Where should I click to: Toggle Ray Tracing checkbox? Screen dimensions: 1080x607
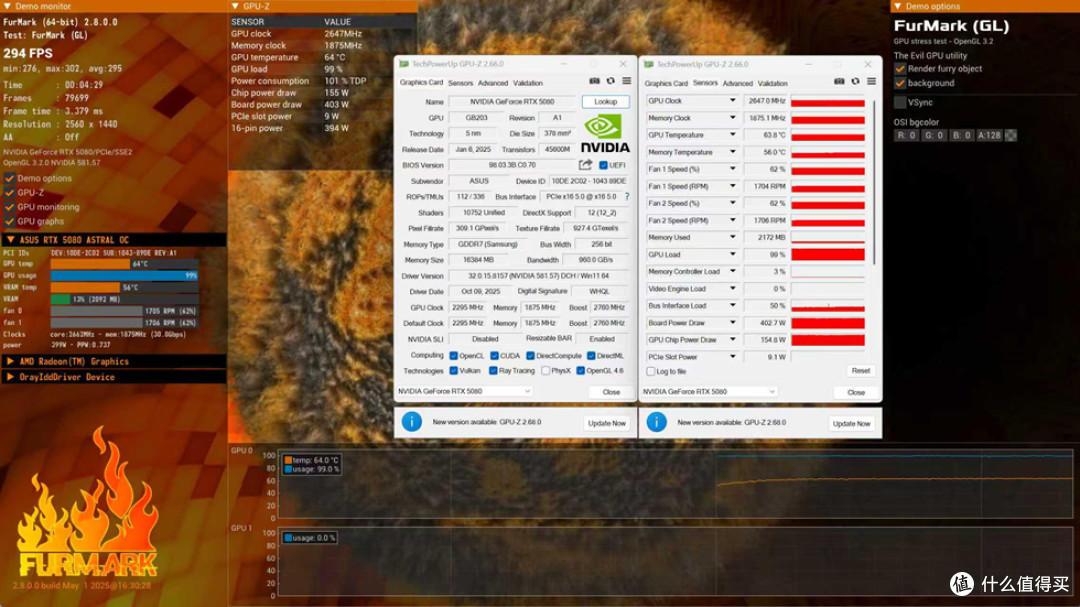click(x=493, y=371)
